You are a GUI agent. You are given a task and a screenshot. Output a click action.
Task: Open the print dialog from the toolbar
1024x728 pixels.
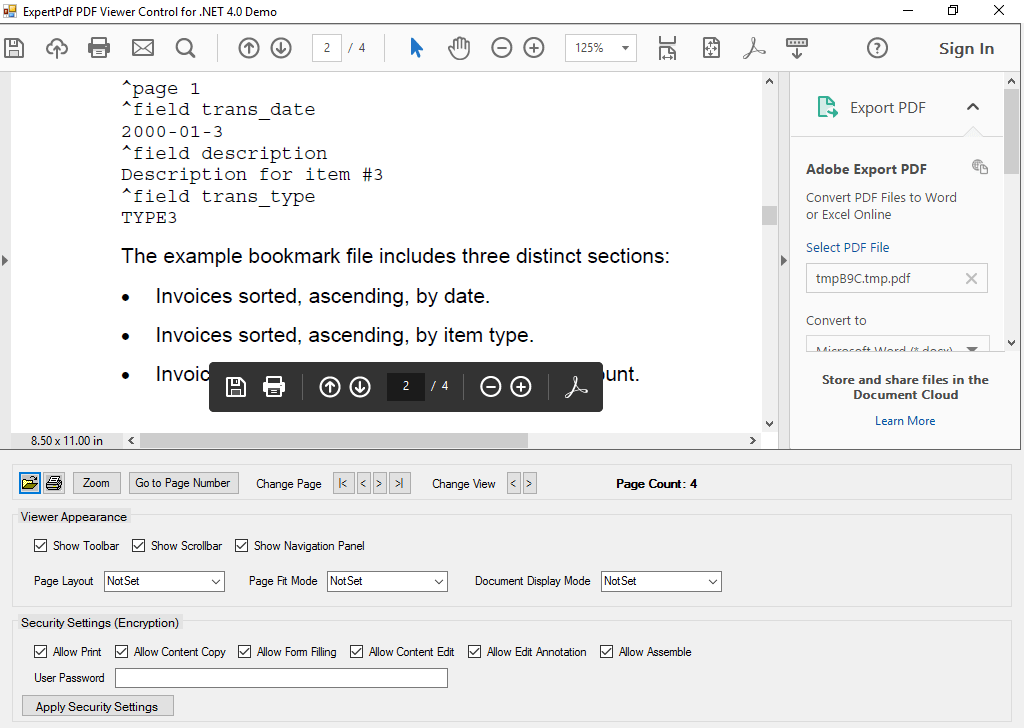tap(98, 48)
